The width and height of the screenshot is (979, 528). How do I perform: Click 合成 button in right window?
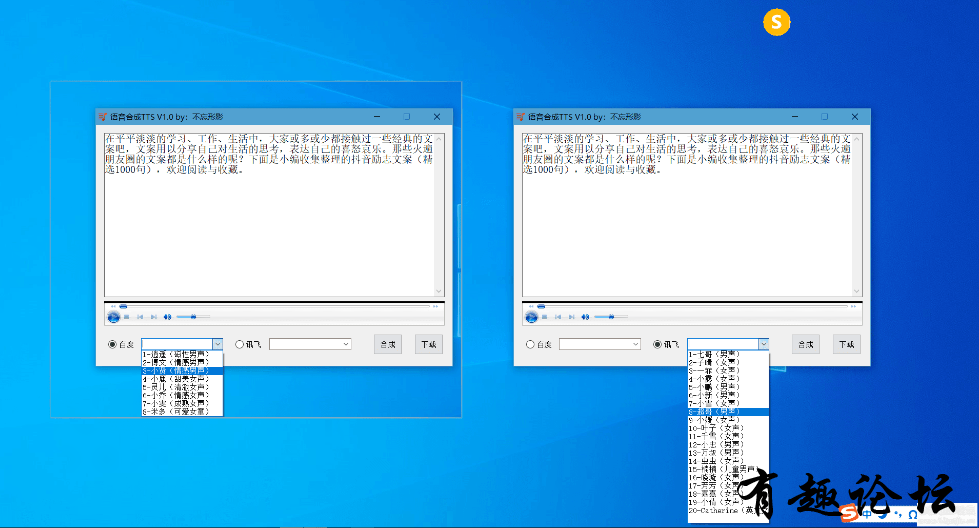click(805, 344)
